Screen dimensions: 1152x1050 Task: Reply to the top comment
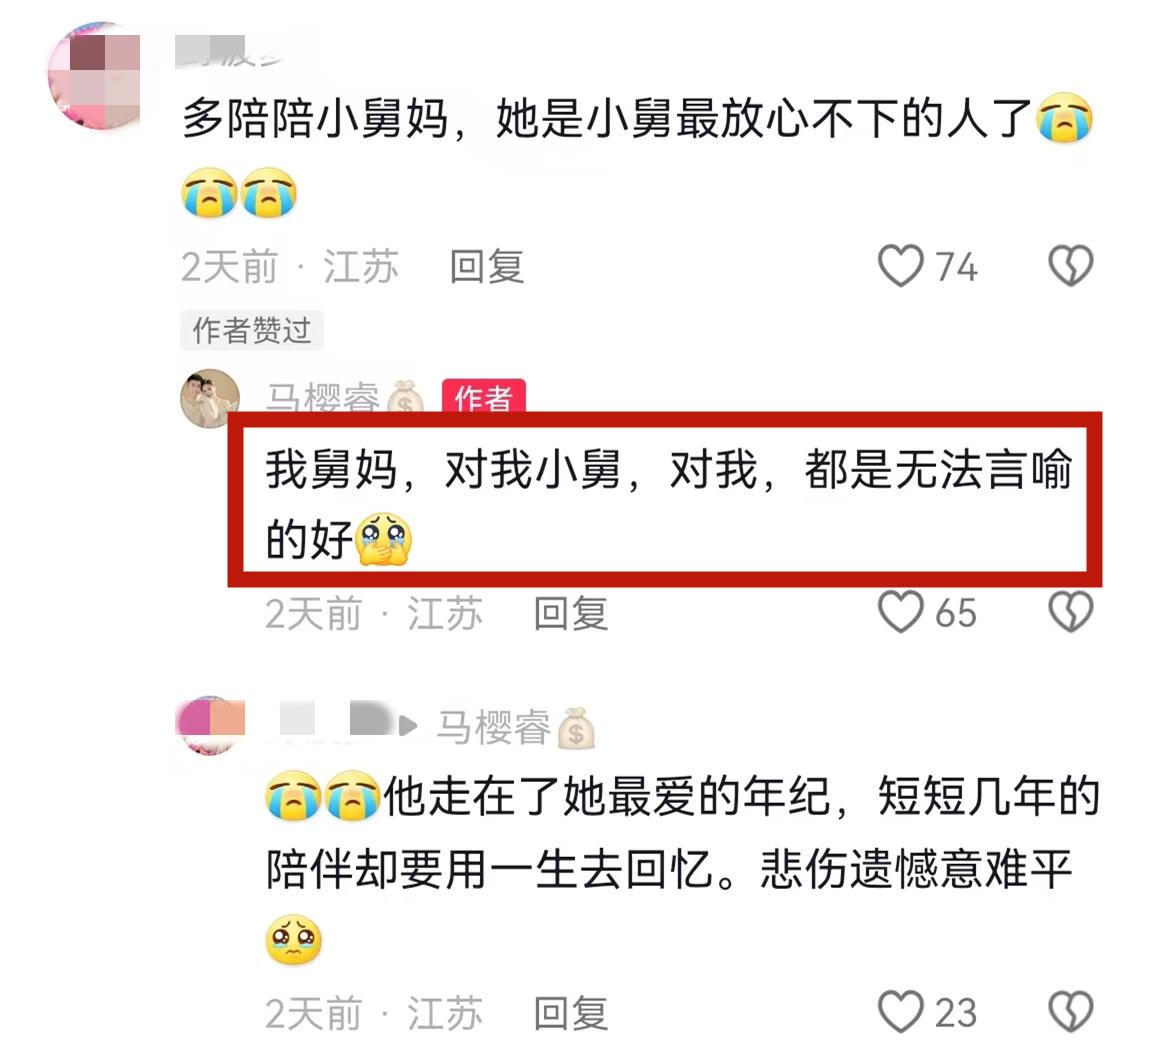point(486,266)
